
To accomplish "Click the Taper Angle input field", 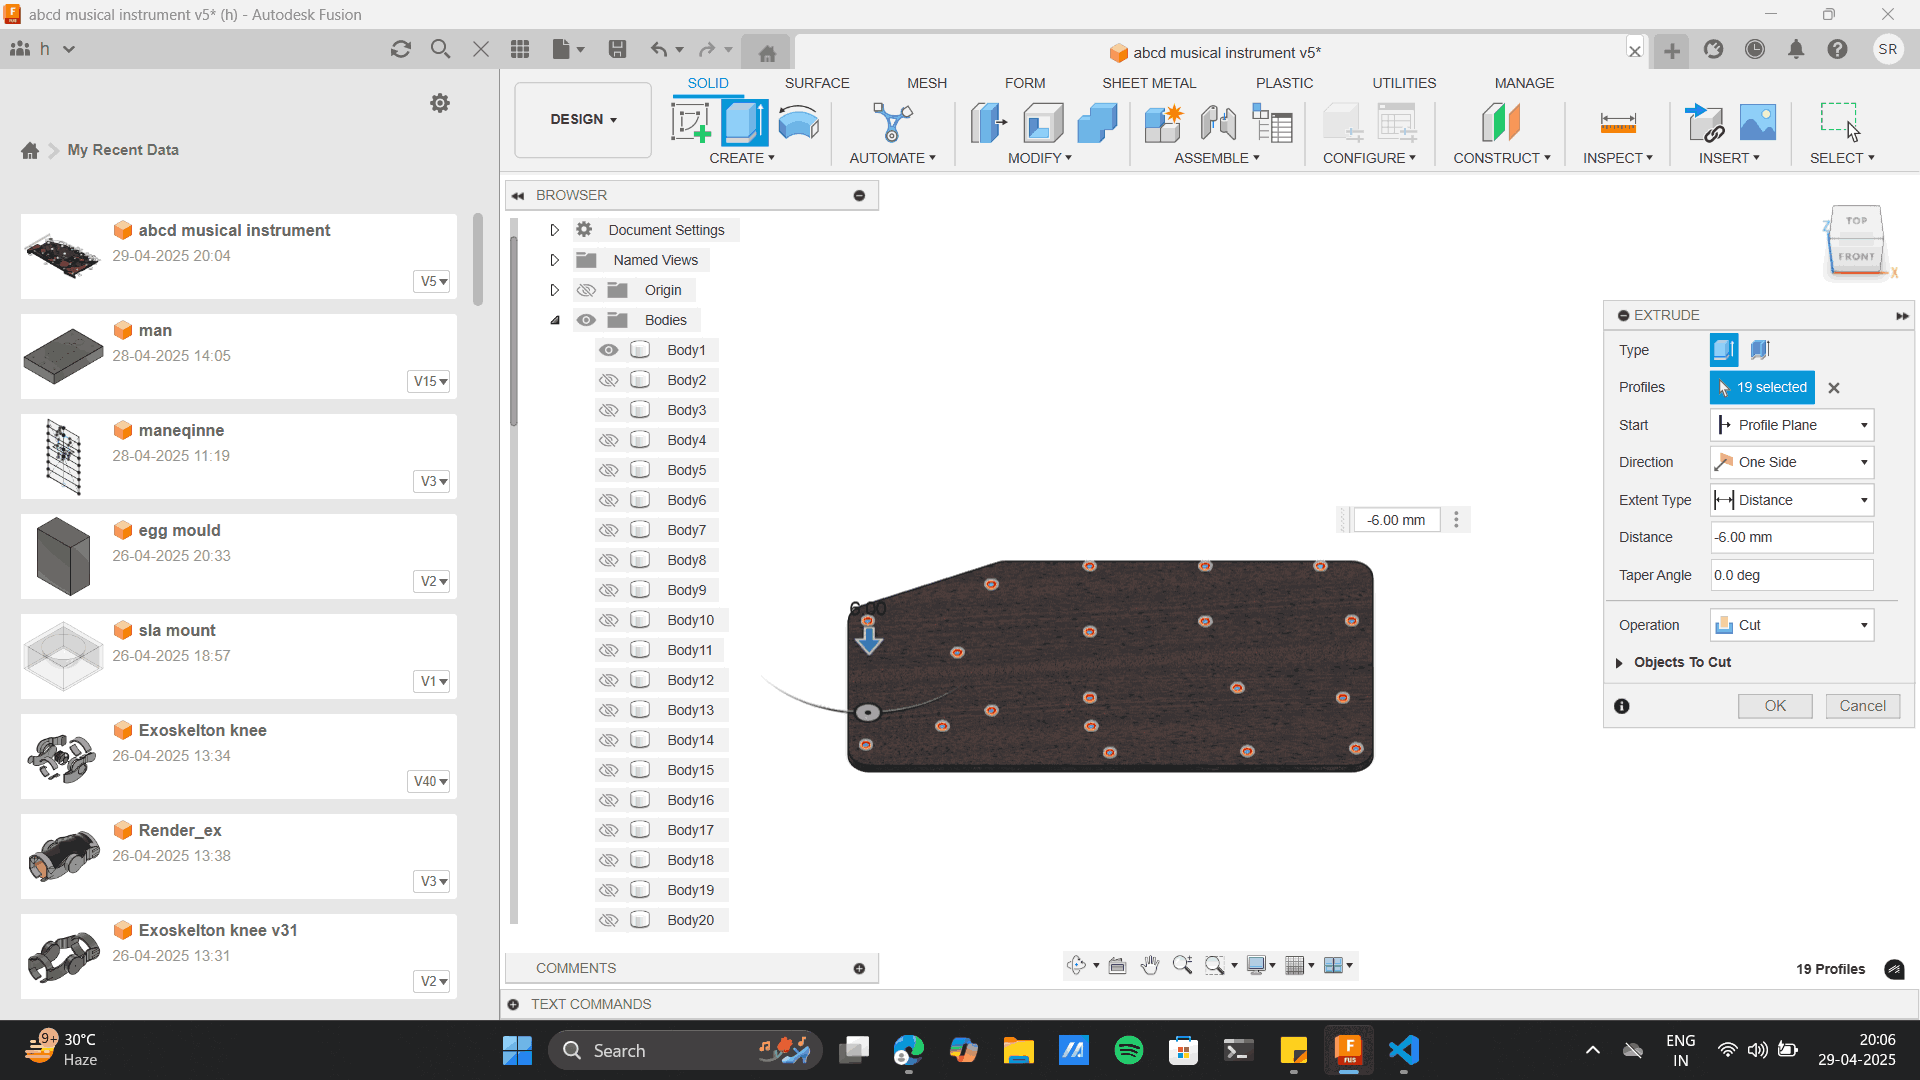I will click(x=1791, y=575).
